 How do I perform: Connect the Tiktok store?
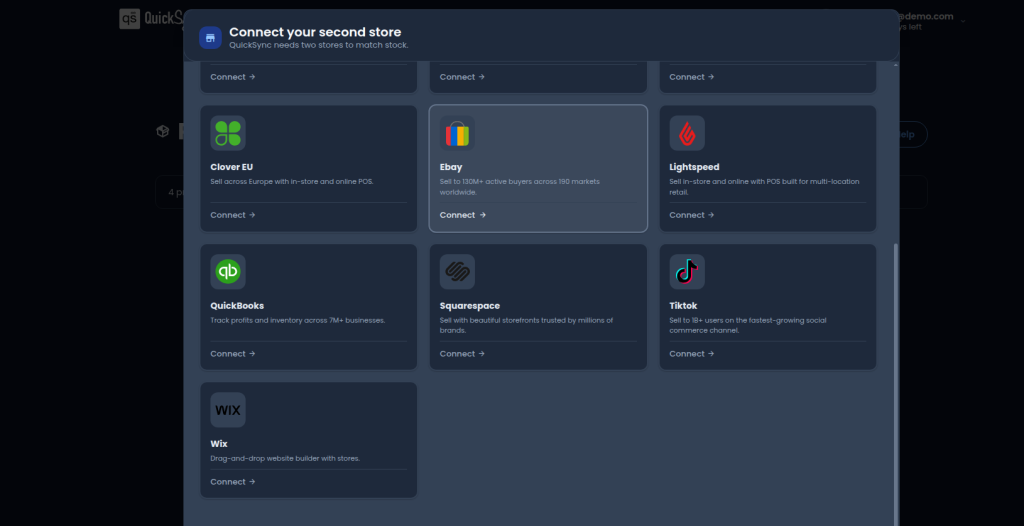692,353
